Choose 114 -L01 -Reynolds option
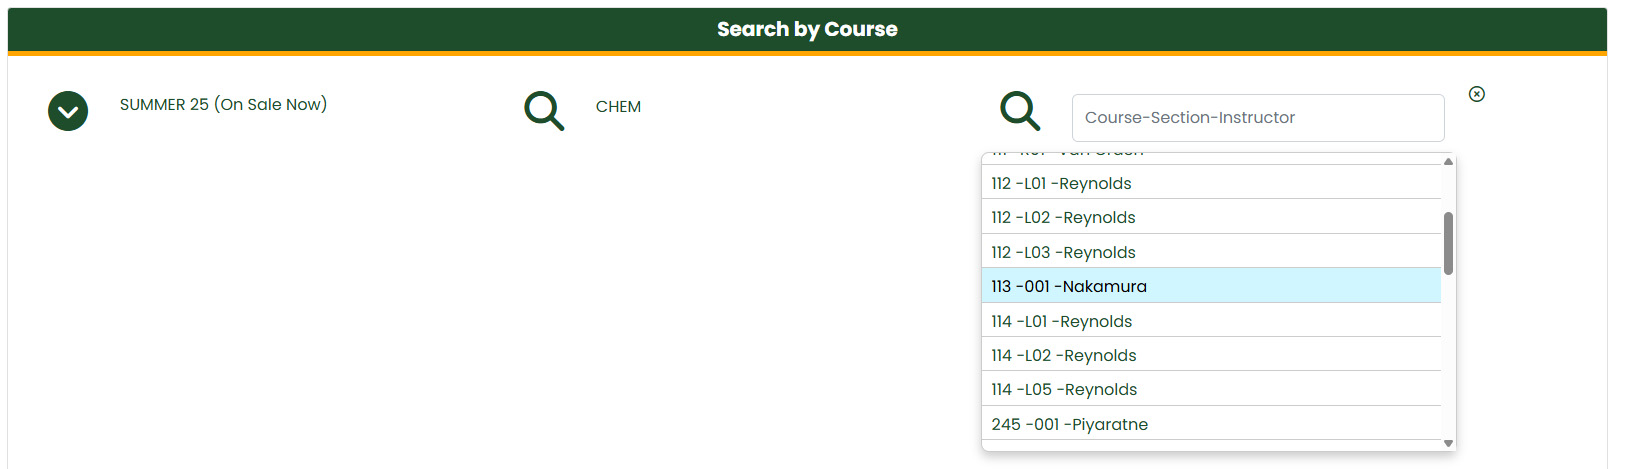Viewport: 1628px width, 469px height. [1211, 321]
